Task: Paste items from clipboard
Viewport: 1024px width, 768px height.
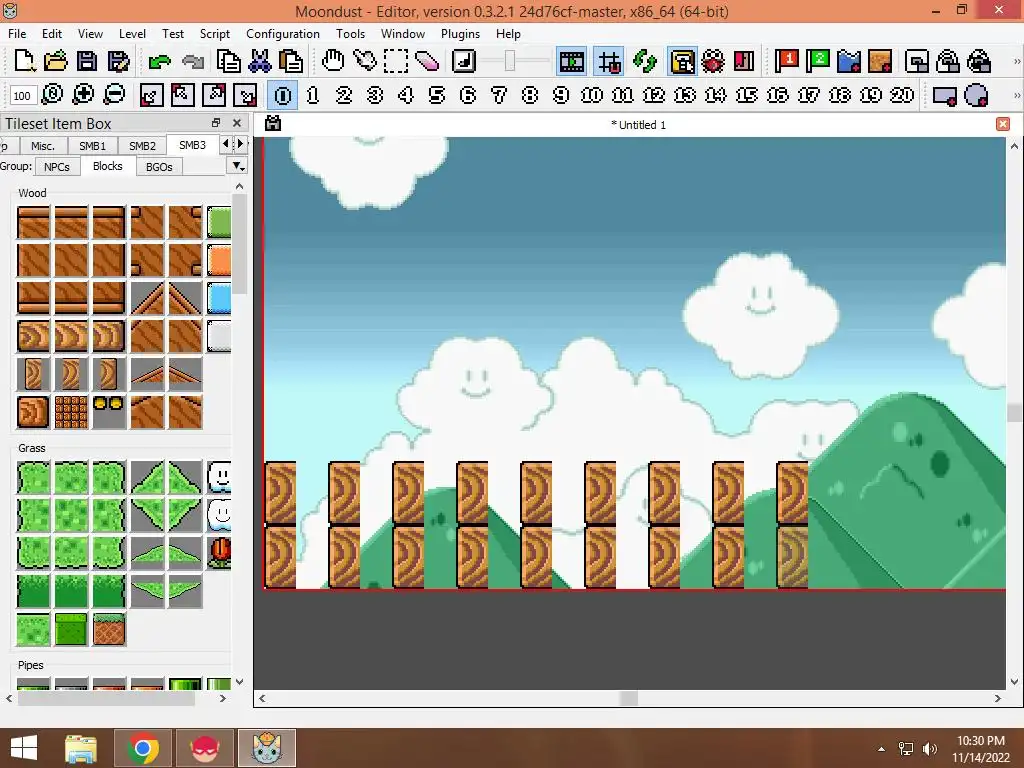Action: 291,61
